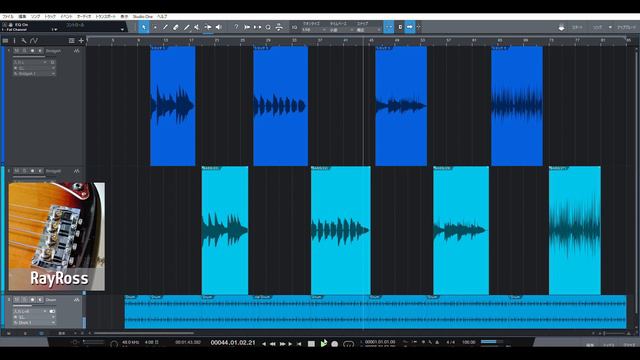Open the inspector "i" icon
This screenshot has width=640, height=360.
point(15,41)
